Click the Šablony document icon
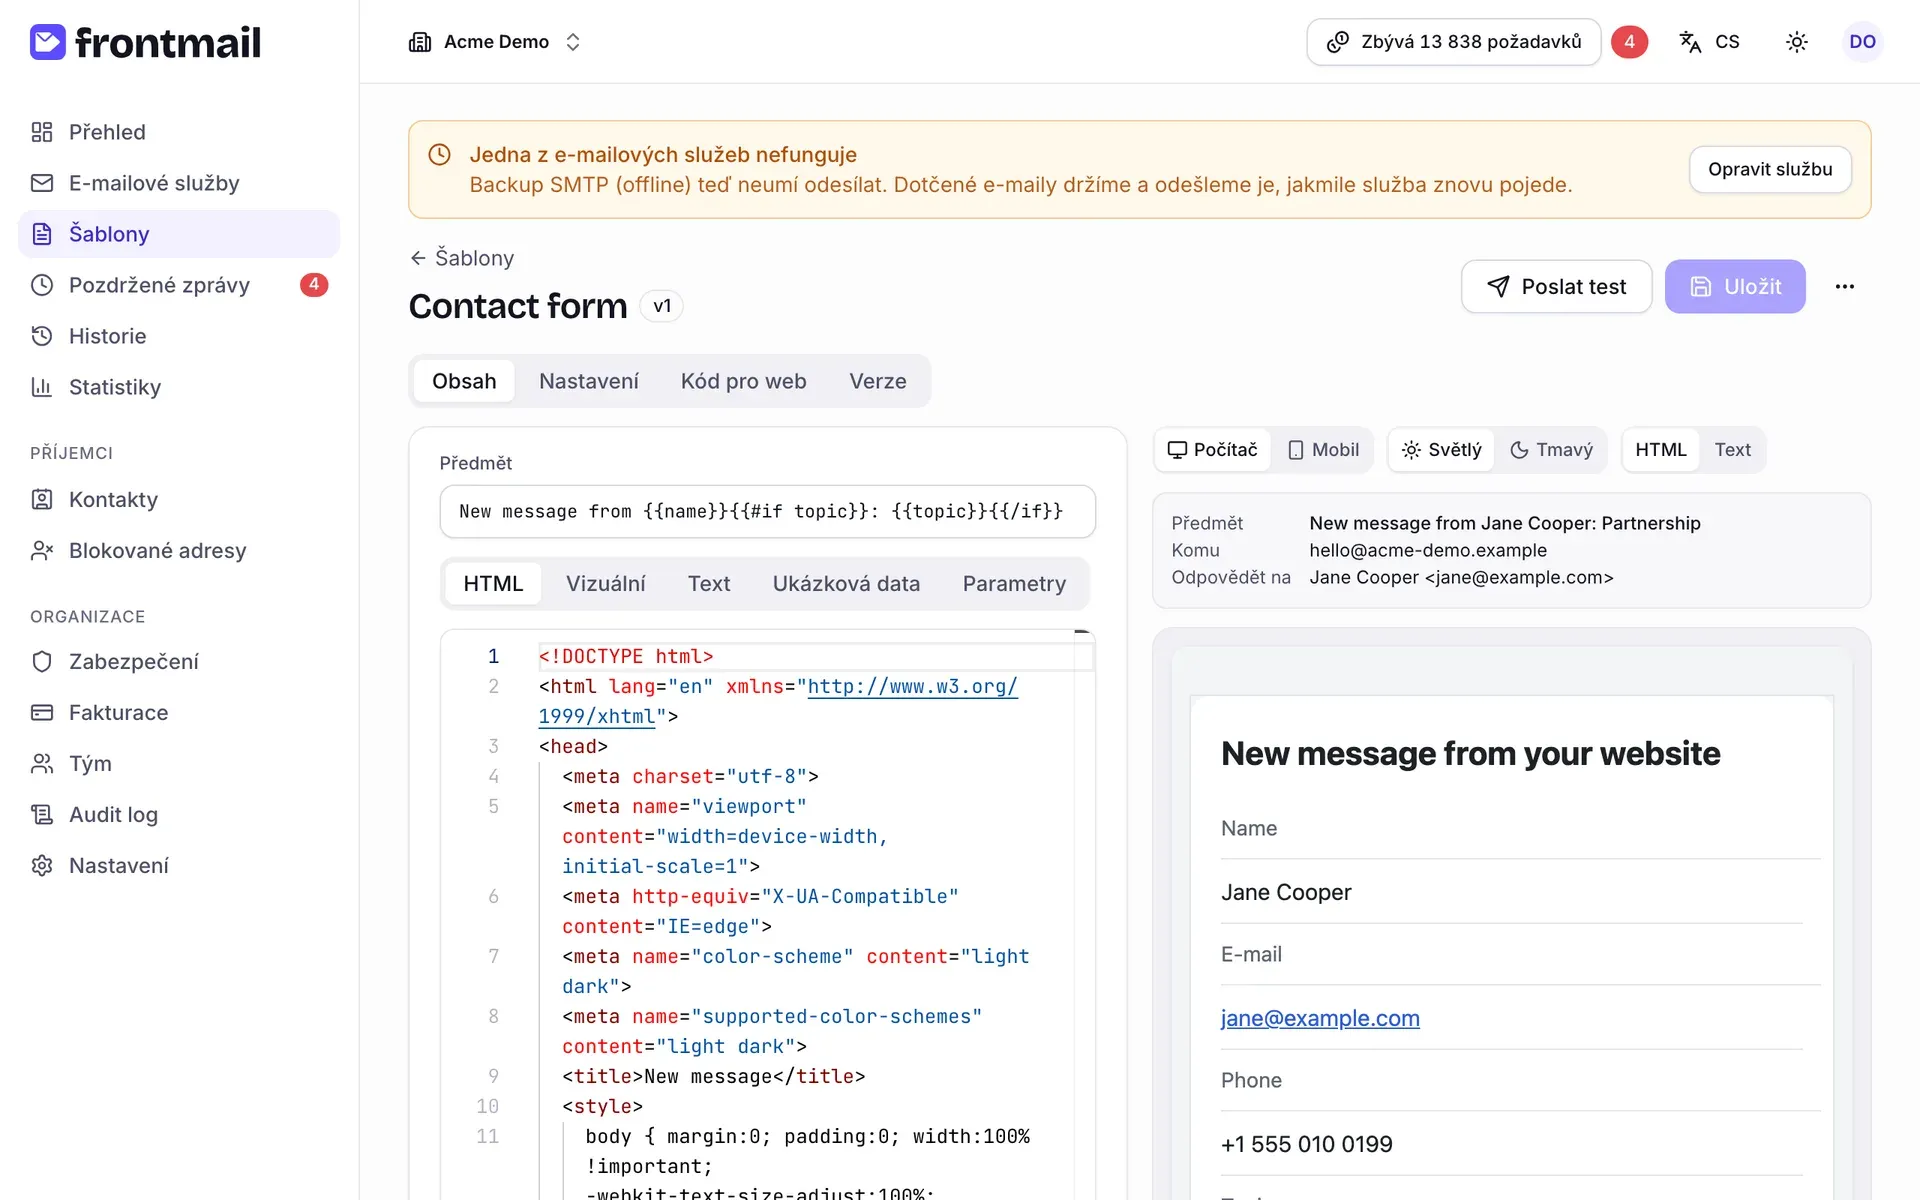The image size is (1920, 1200). (42, 234)
